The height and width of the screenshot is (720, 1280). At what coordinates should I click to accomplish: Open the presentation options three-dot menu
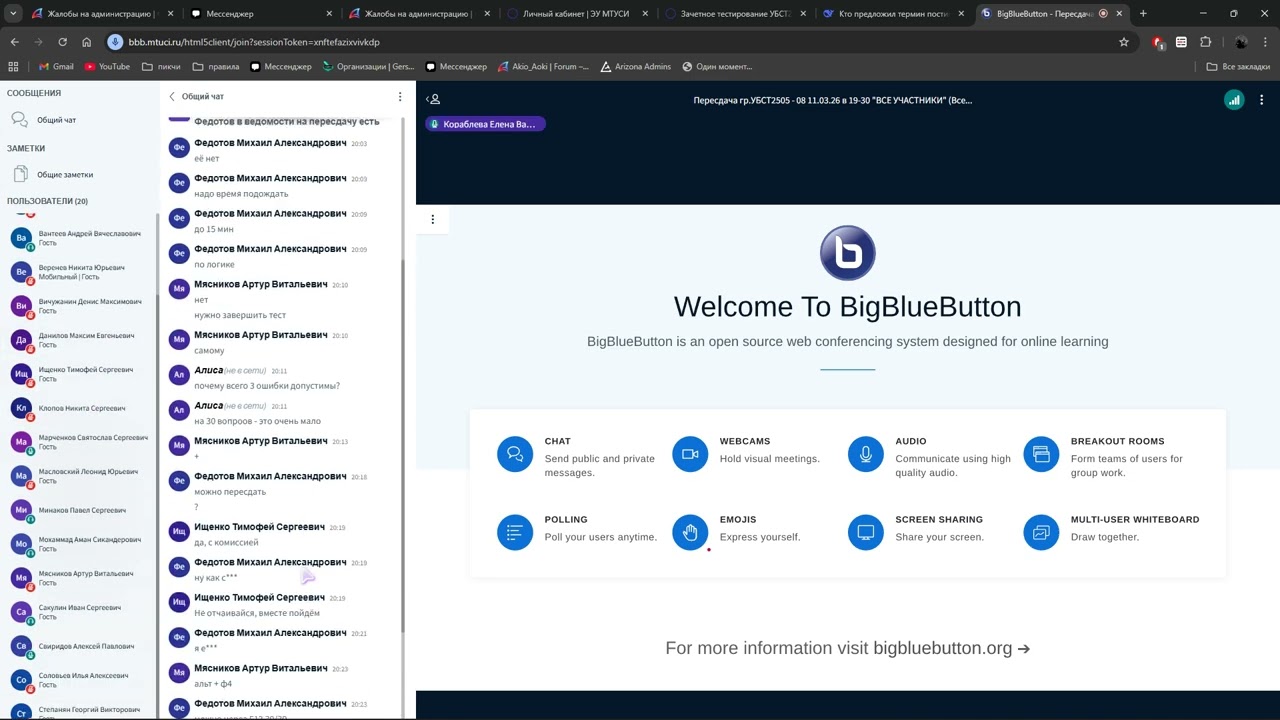tap(433, 220)
